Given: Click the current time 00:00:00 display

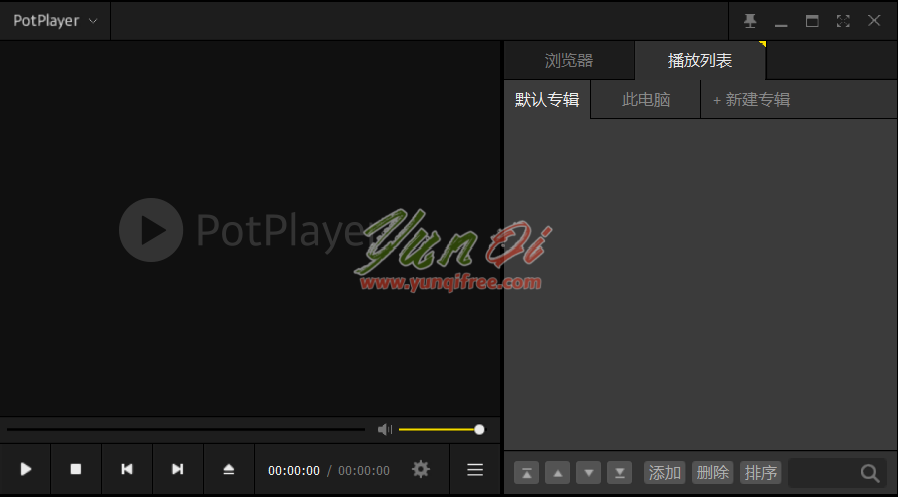Looking at the screenshot, I should pyautogui.click(x=294, y=471).
